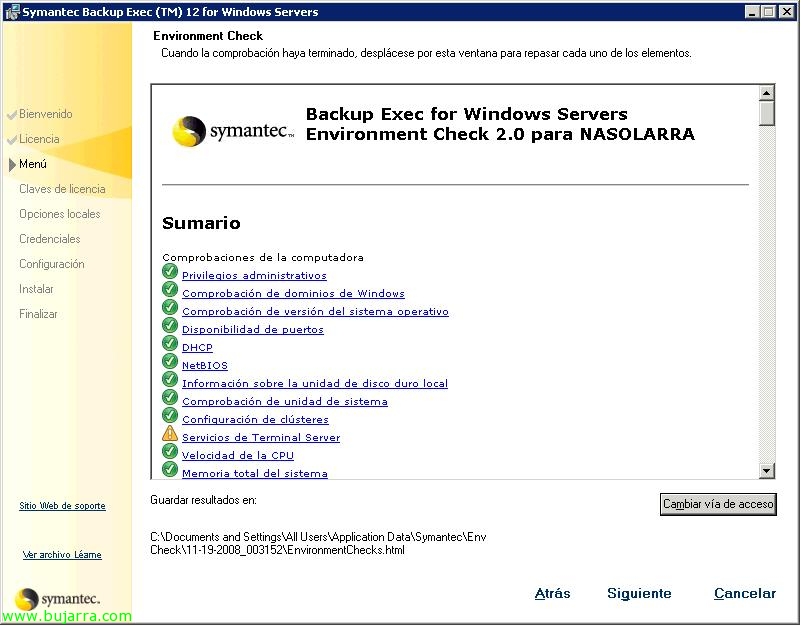This screenshot has height=626, width=801.
Task: Select Bienvenido step in sidebar
Action: tap(45, 114)
